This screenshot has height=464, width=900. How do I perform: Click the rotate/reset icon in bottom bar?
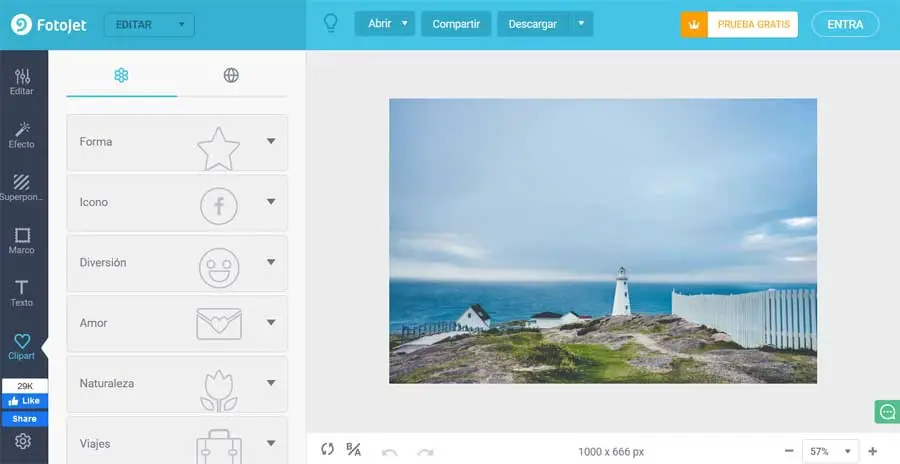[327, 449]
